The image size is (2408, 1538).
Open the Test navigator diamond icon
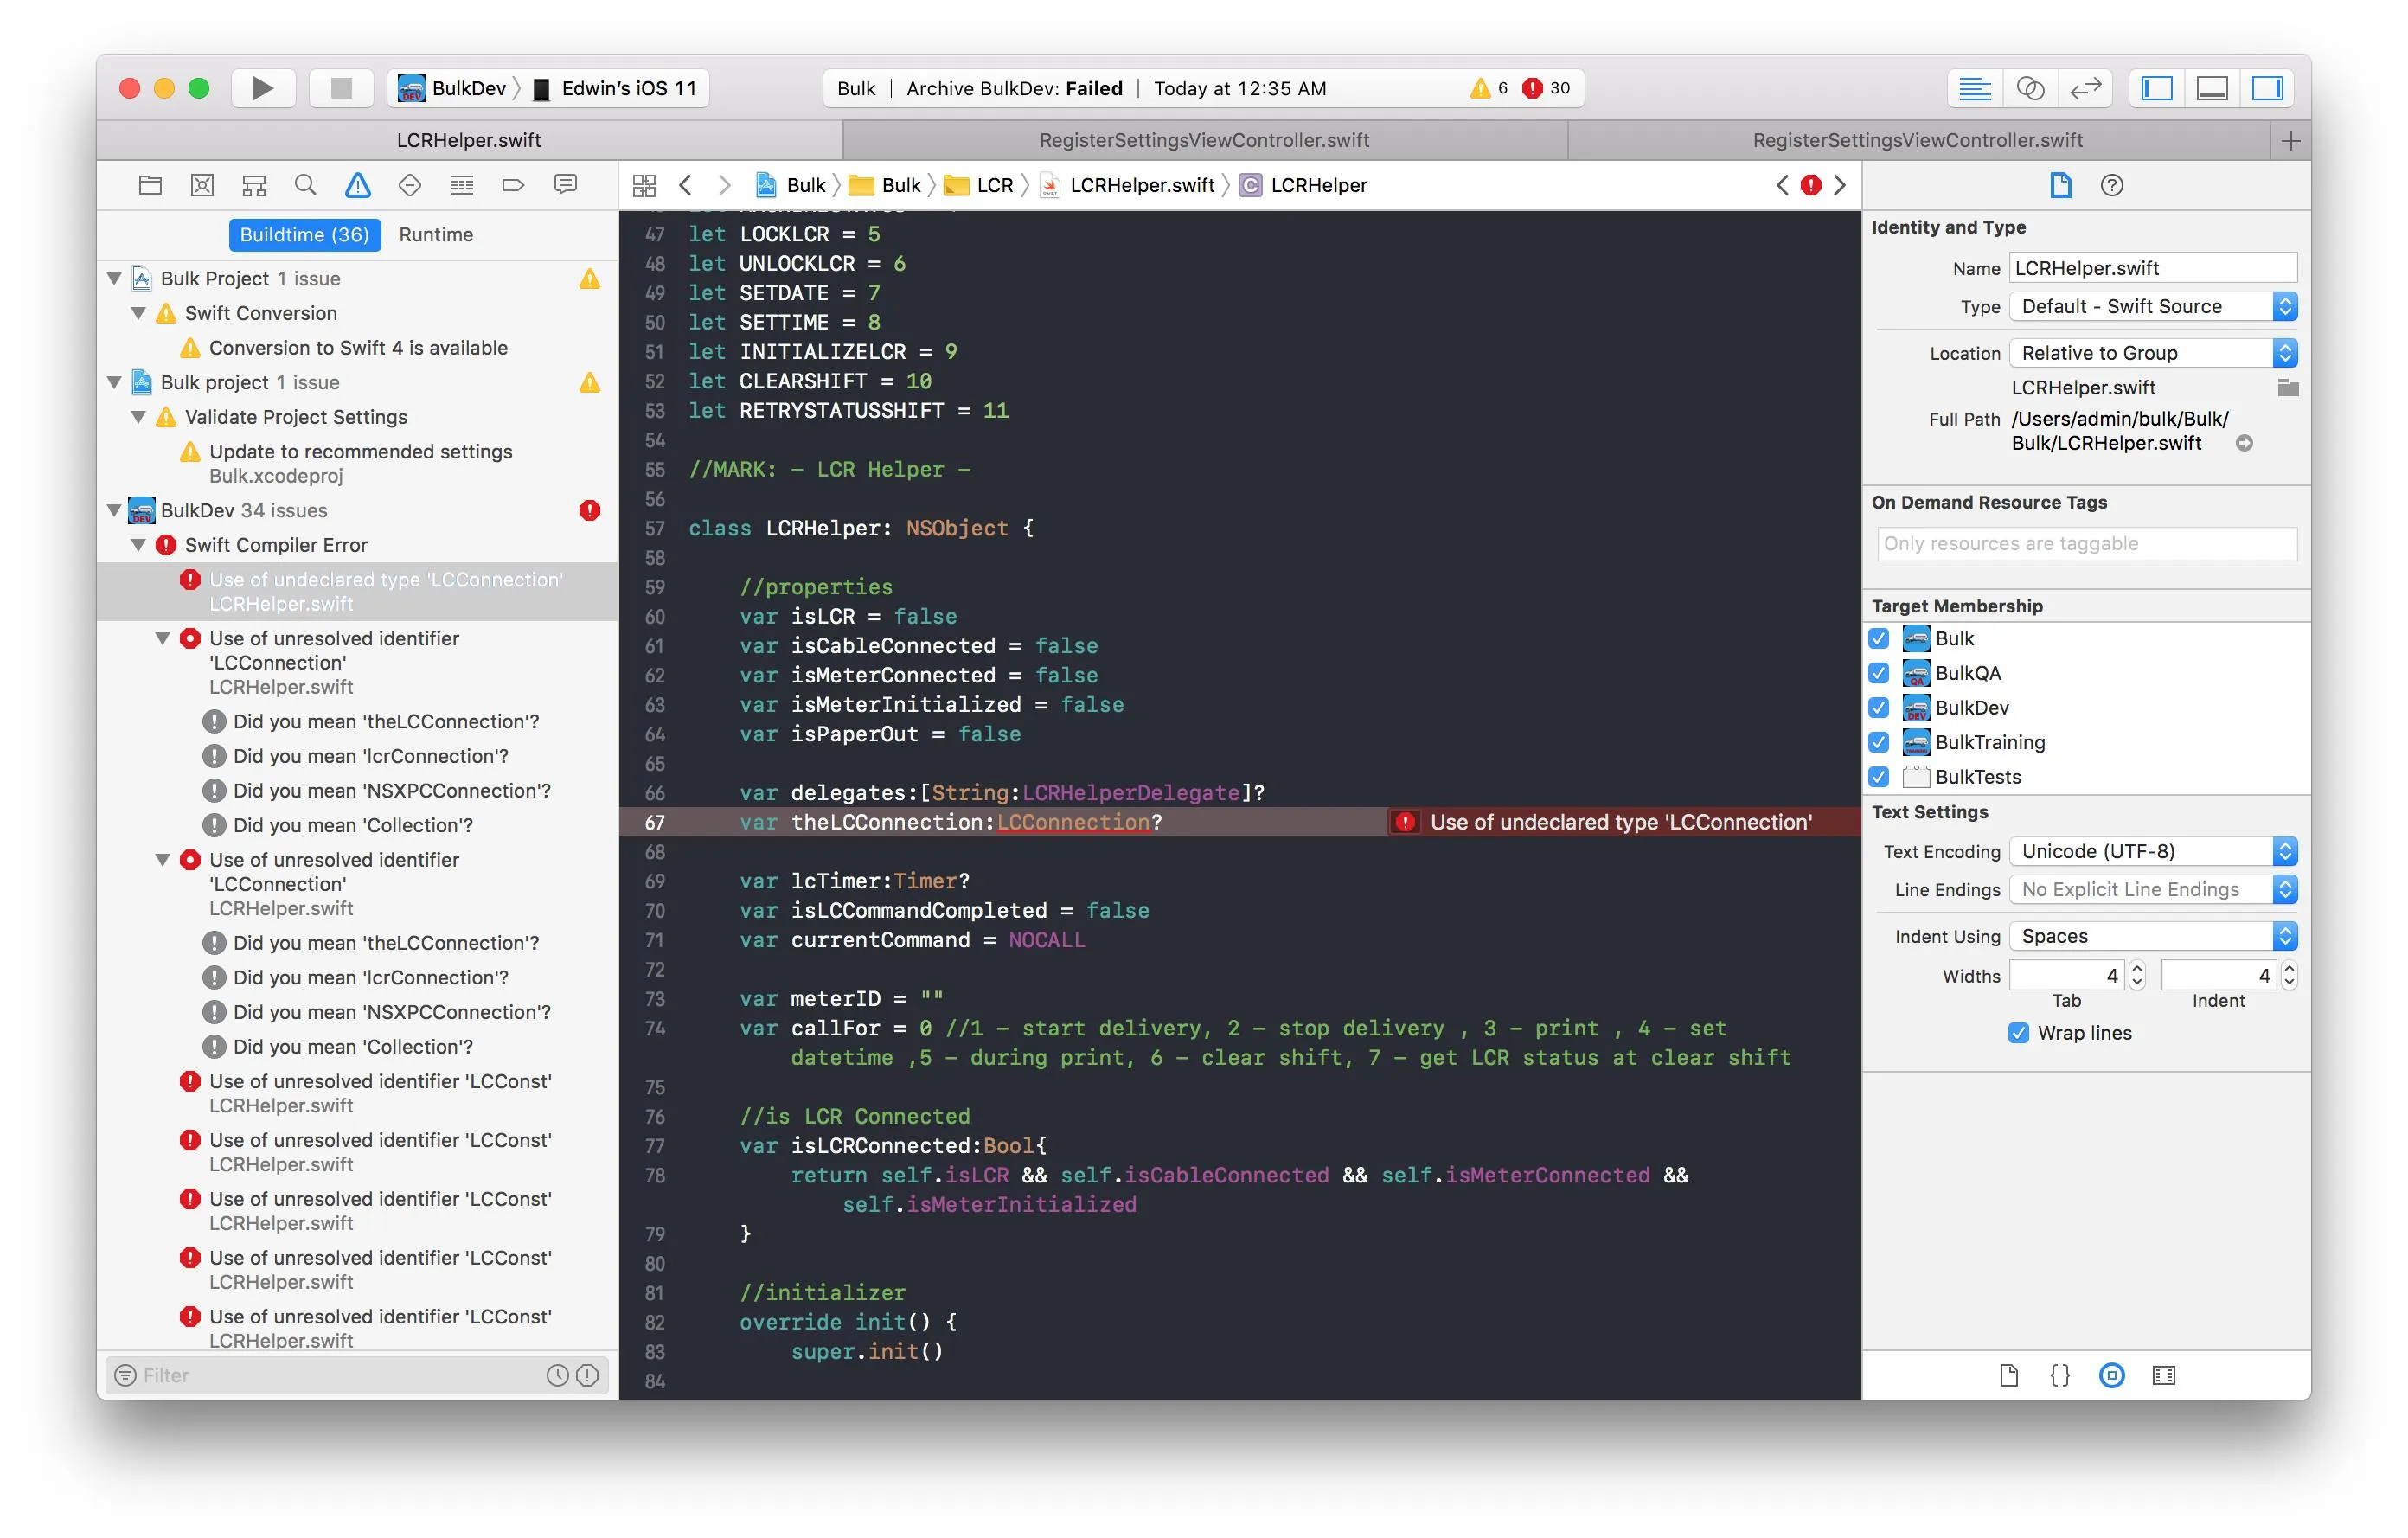(x=409, y=185)
